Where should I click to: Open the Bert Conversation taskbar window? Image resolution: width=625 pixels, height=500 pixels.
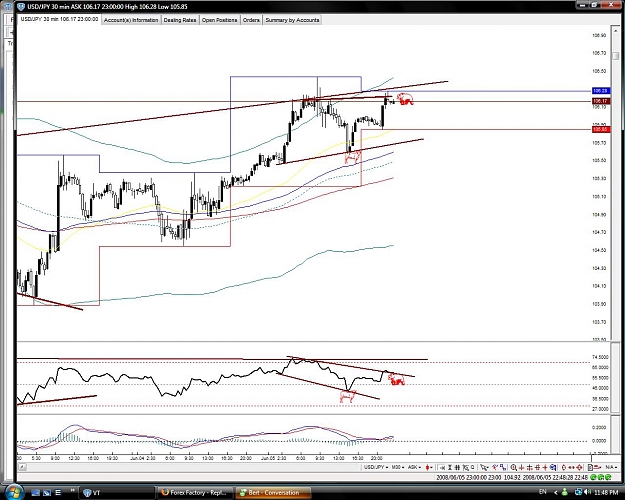pyautogui.click(x=273, y=493)
